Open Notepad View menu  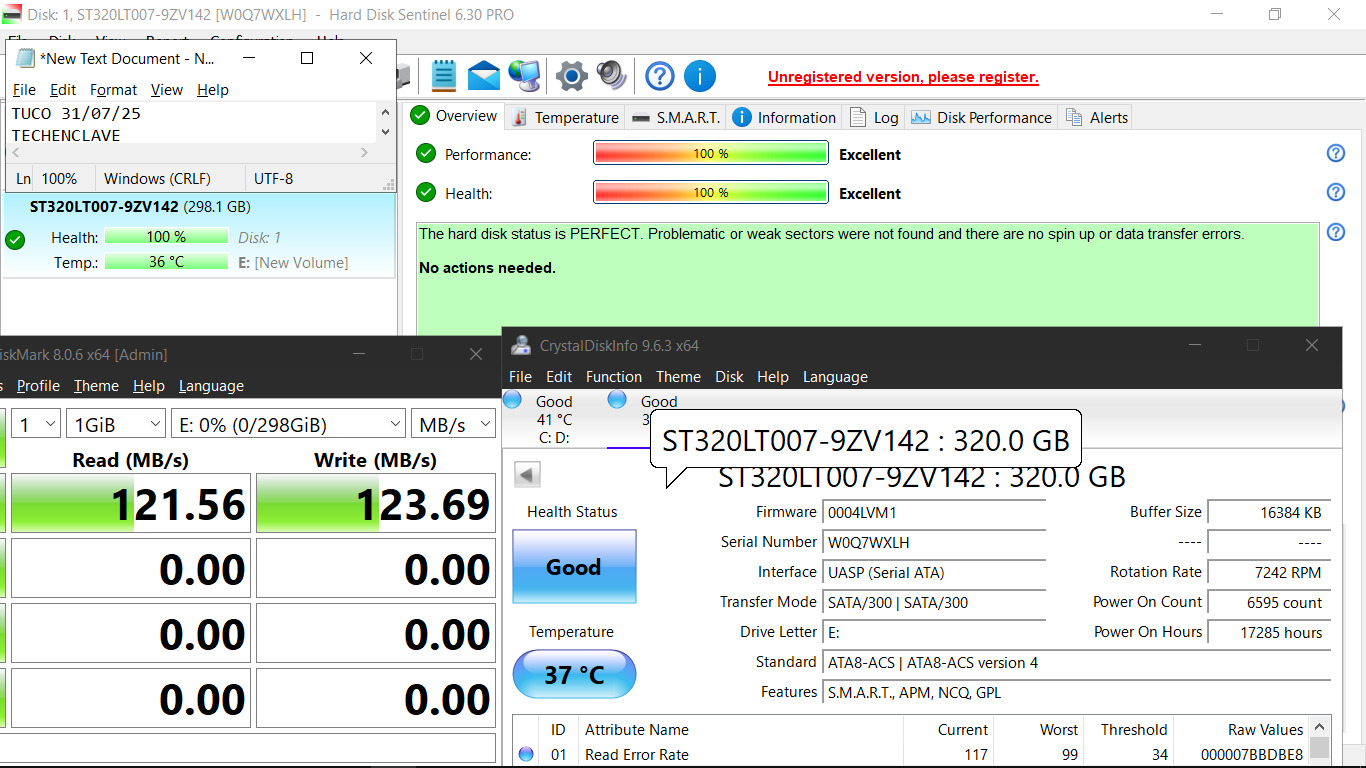(x=166, y=89)
